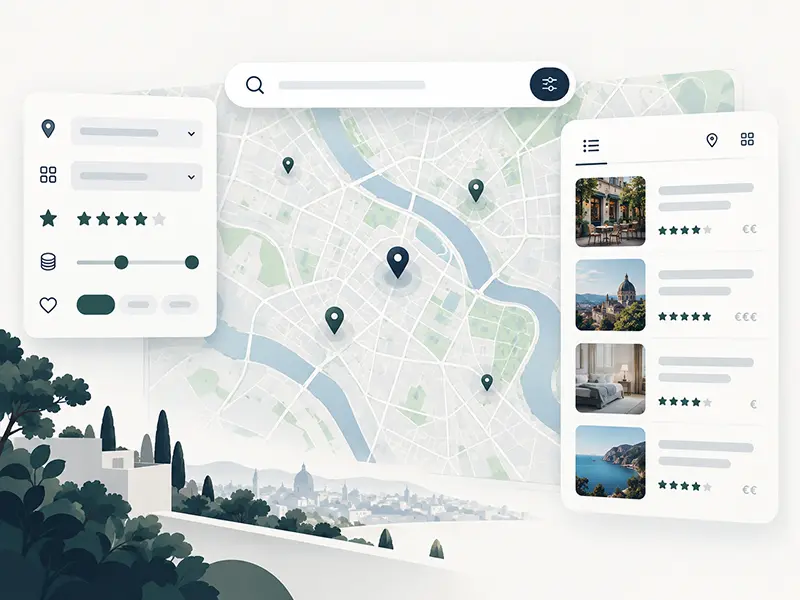
Task: Click the title bar of the bedroom listing
Action: pos(706,362)
